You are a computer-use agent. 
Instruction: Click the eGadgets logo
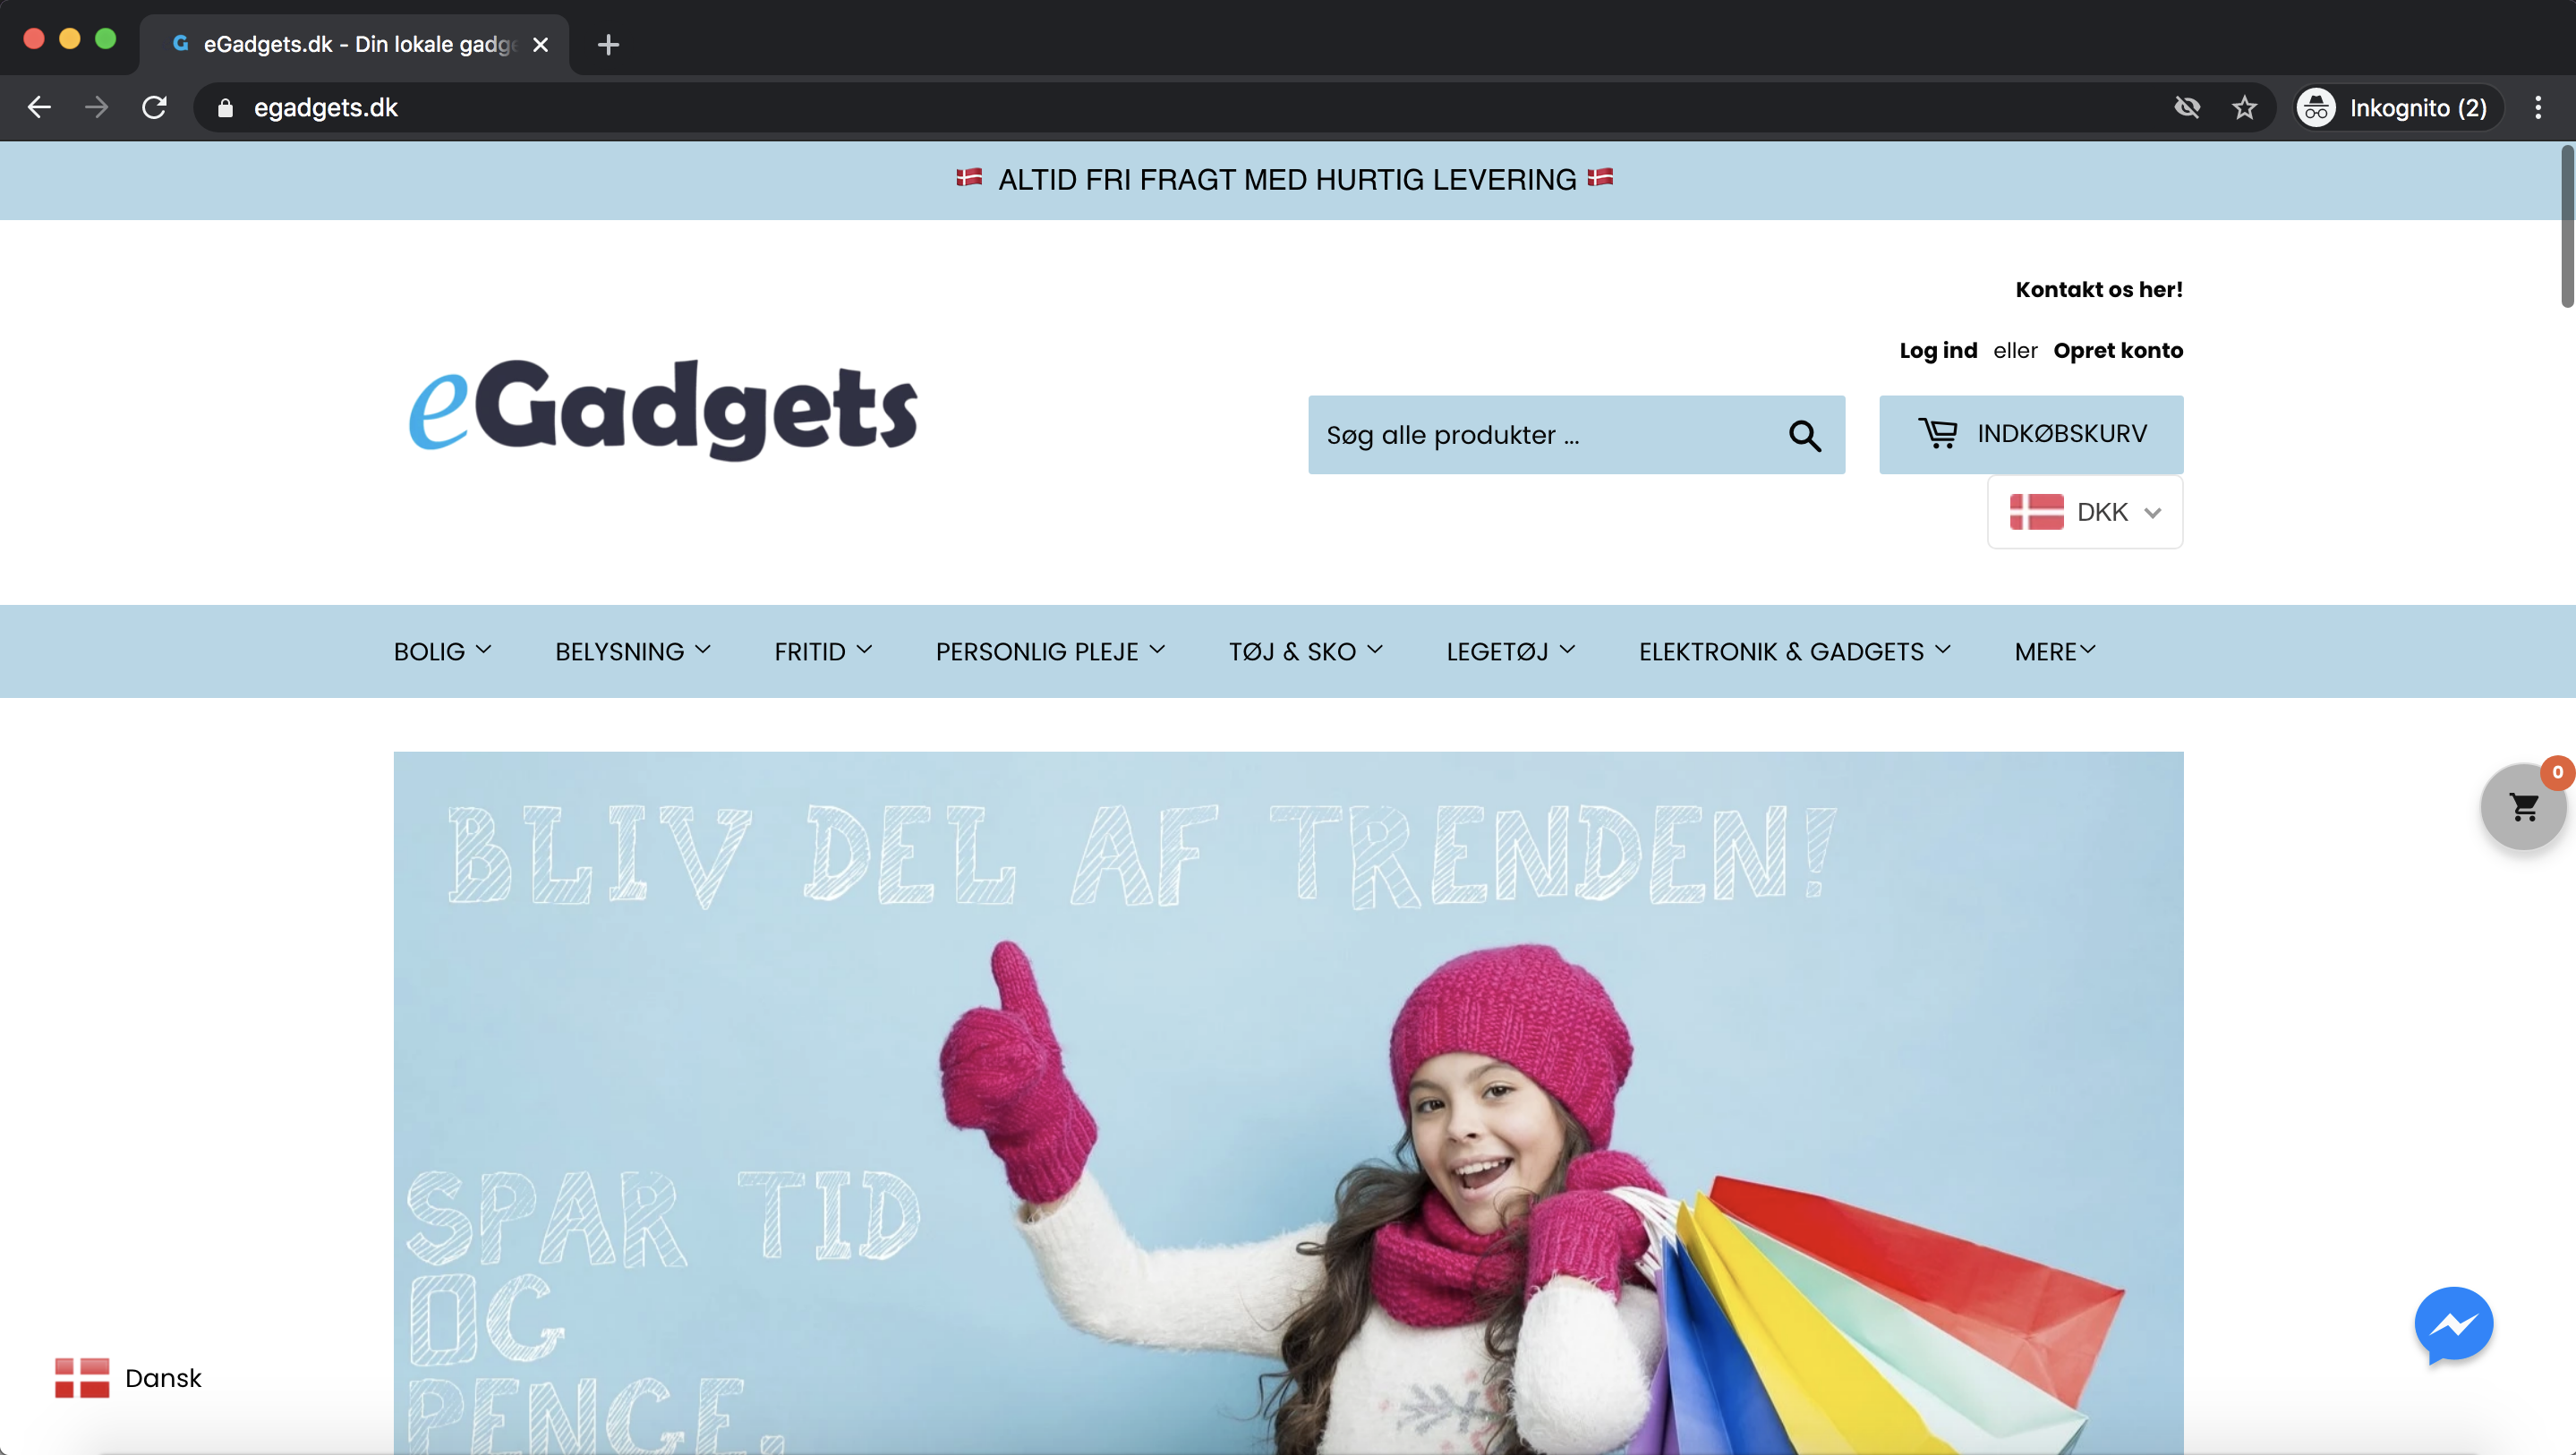coord(663,410)
